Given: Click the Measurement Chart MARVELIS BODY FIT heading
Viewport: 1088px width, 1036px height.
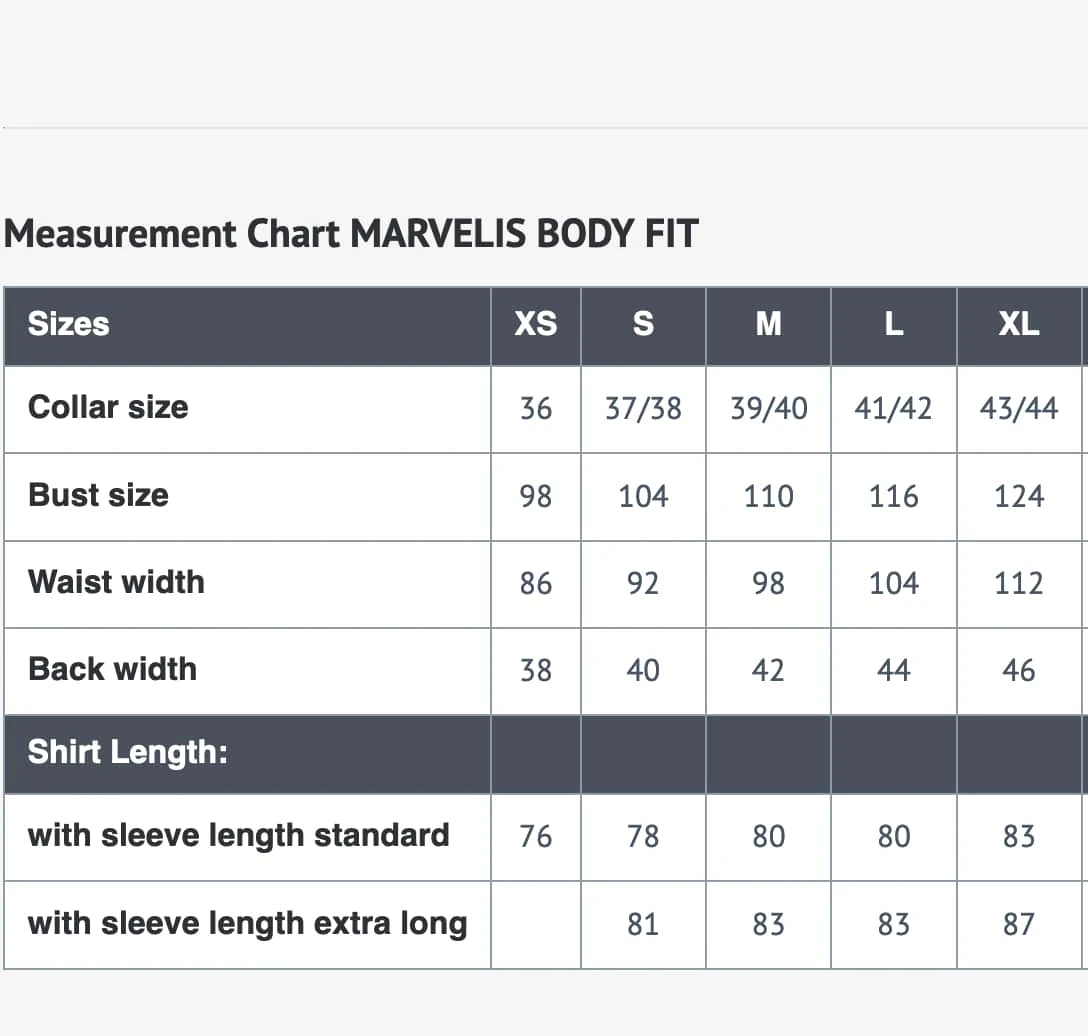Looking at the screenshot, I should tap(351, 234).
